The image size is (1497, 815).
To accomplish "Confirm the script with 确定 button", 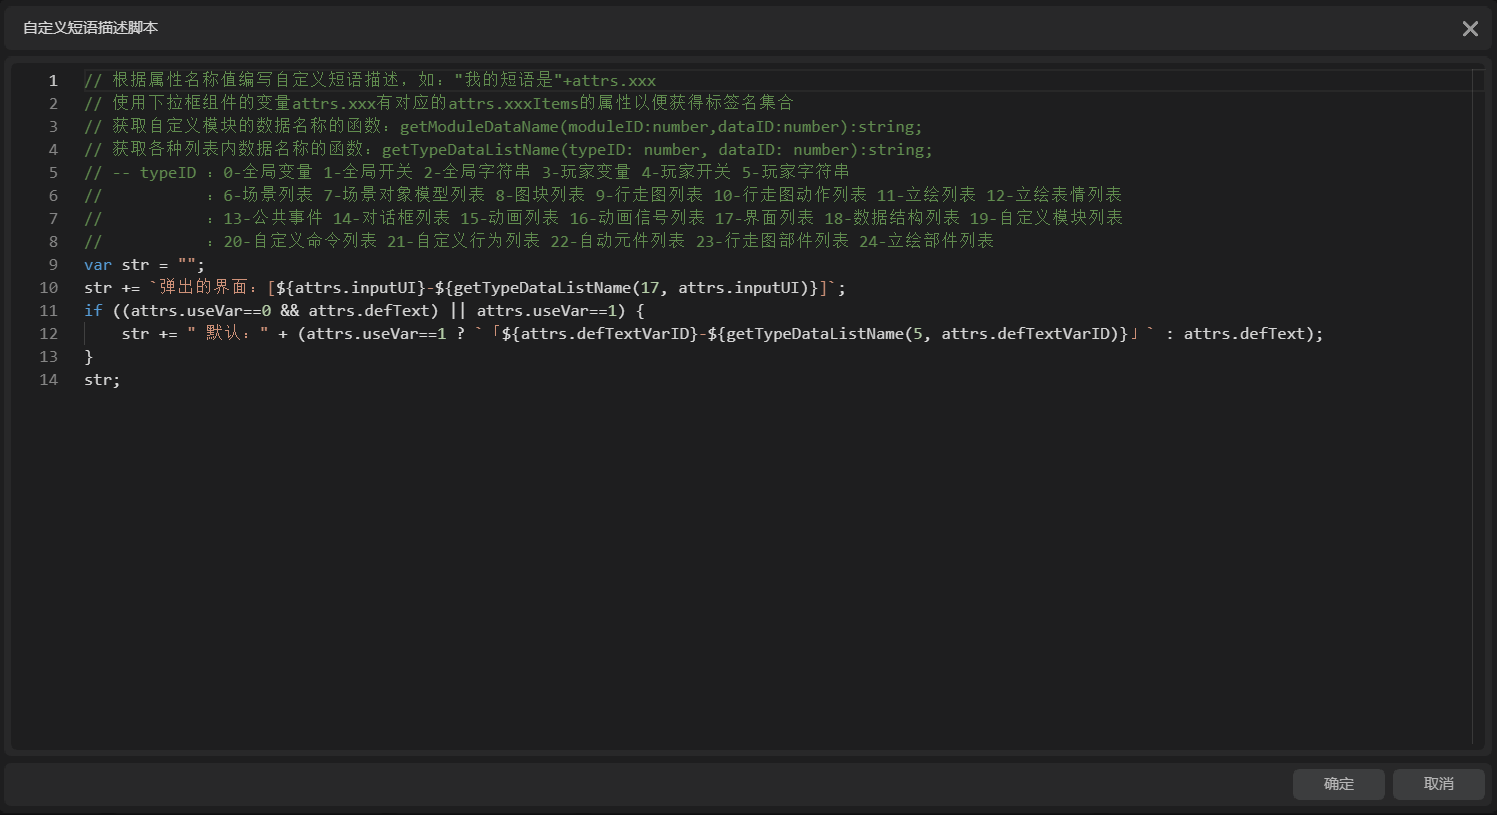I will click(1338, 784).
